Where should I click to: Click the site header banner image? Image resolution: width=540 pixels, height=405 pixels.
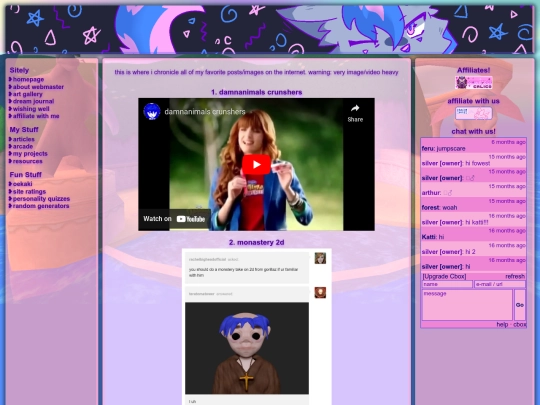[x=269, y=29]
